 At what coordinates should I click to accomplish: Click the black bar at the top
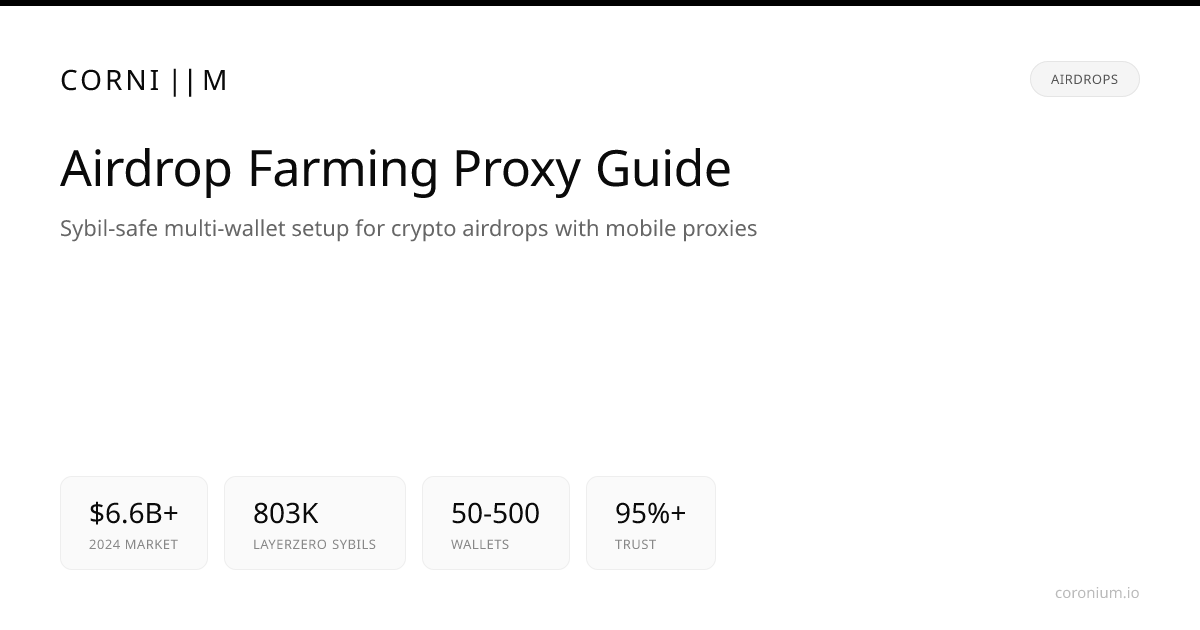600,3
